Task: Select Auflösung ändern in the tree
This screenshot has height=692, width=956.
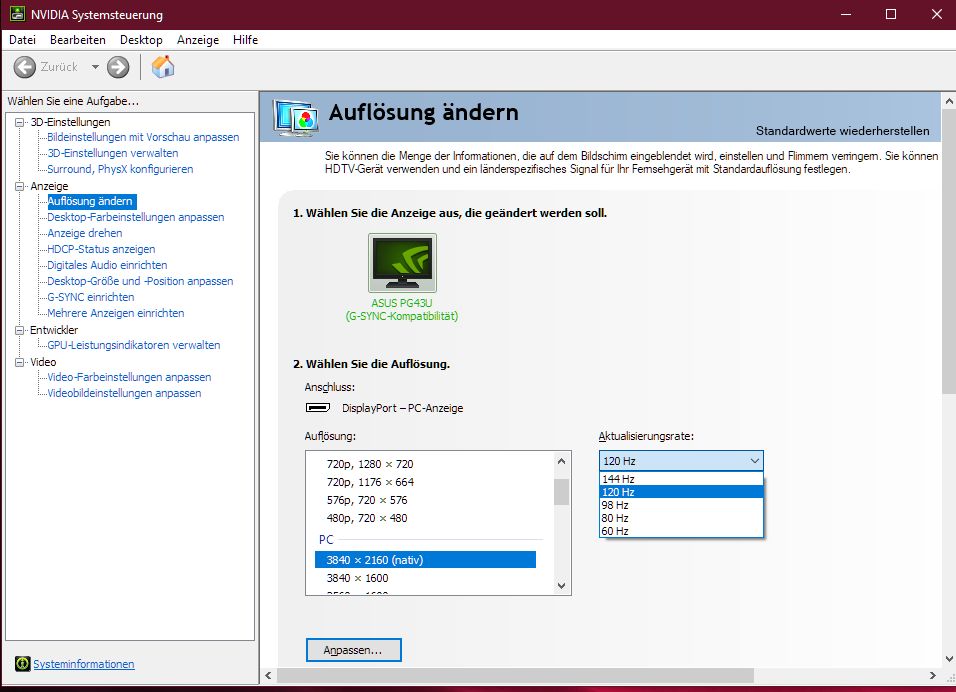Action: [91, 201]
